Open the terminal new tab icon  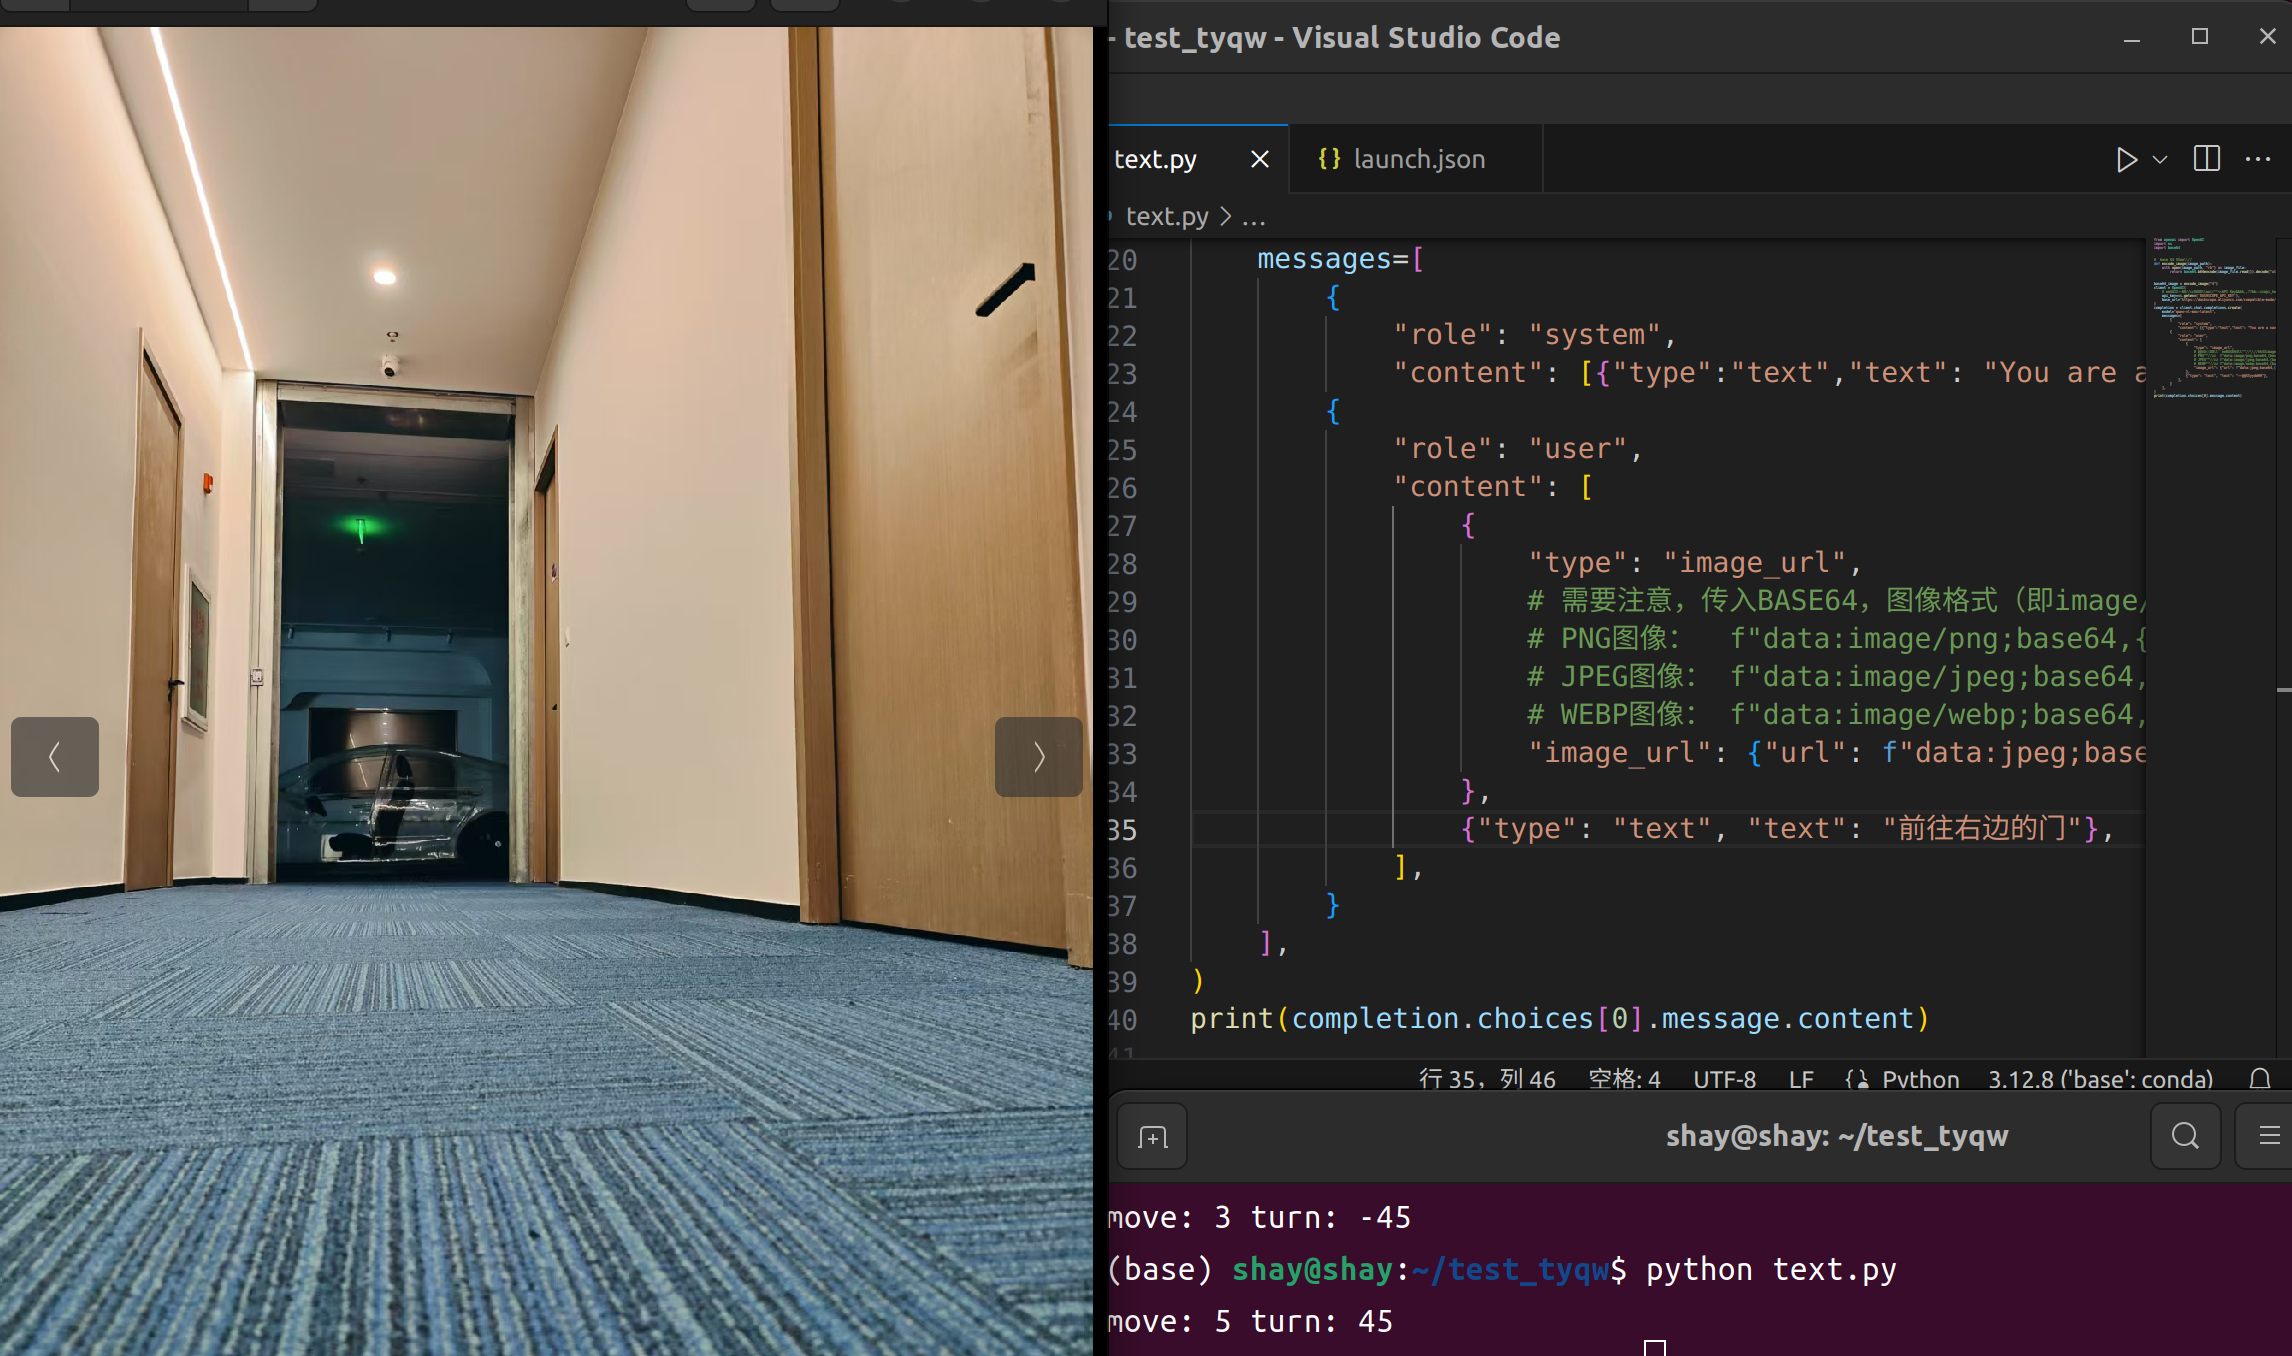1152,1137
